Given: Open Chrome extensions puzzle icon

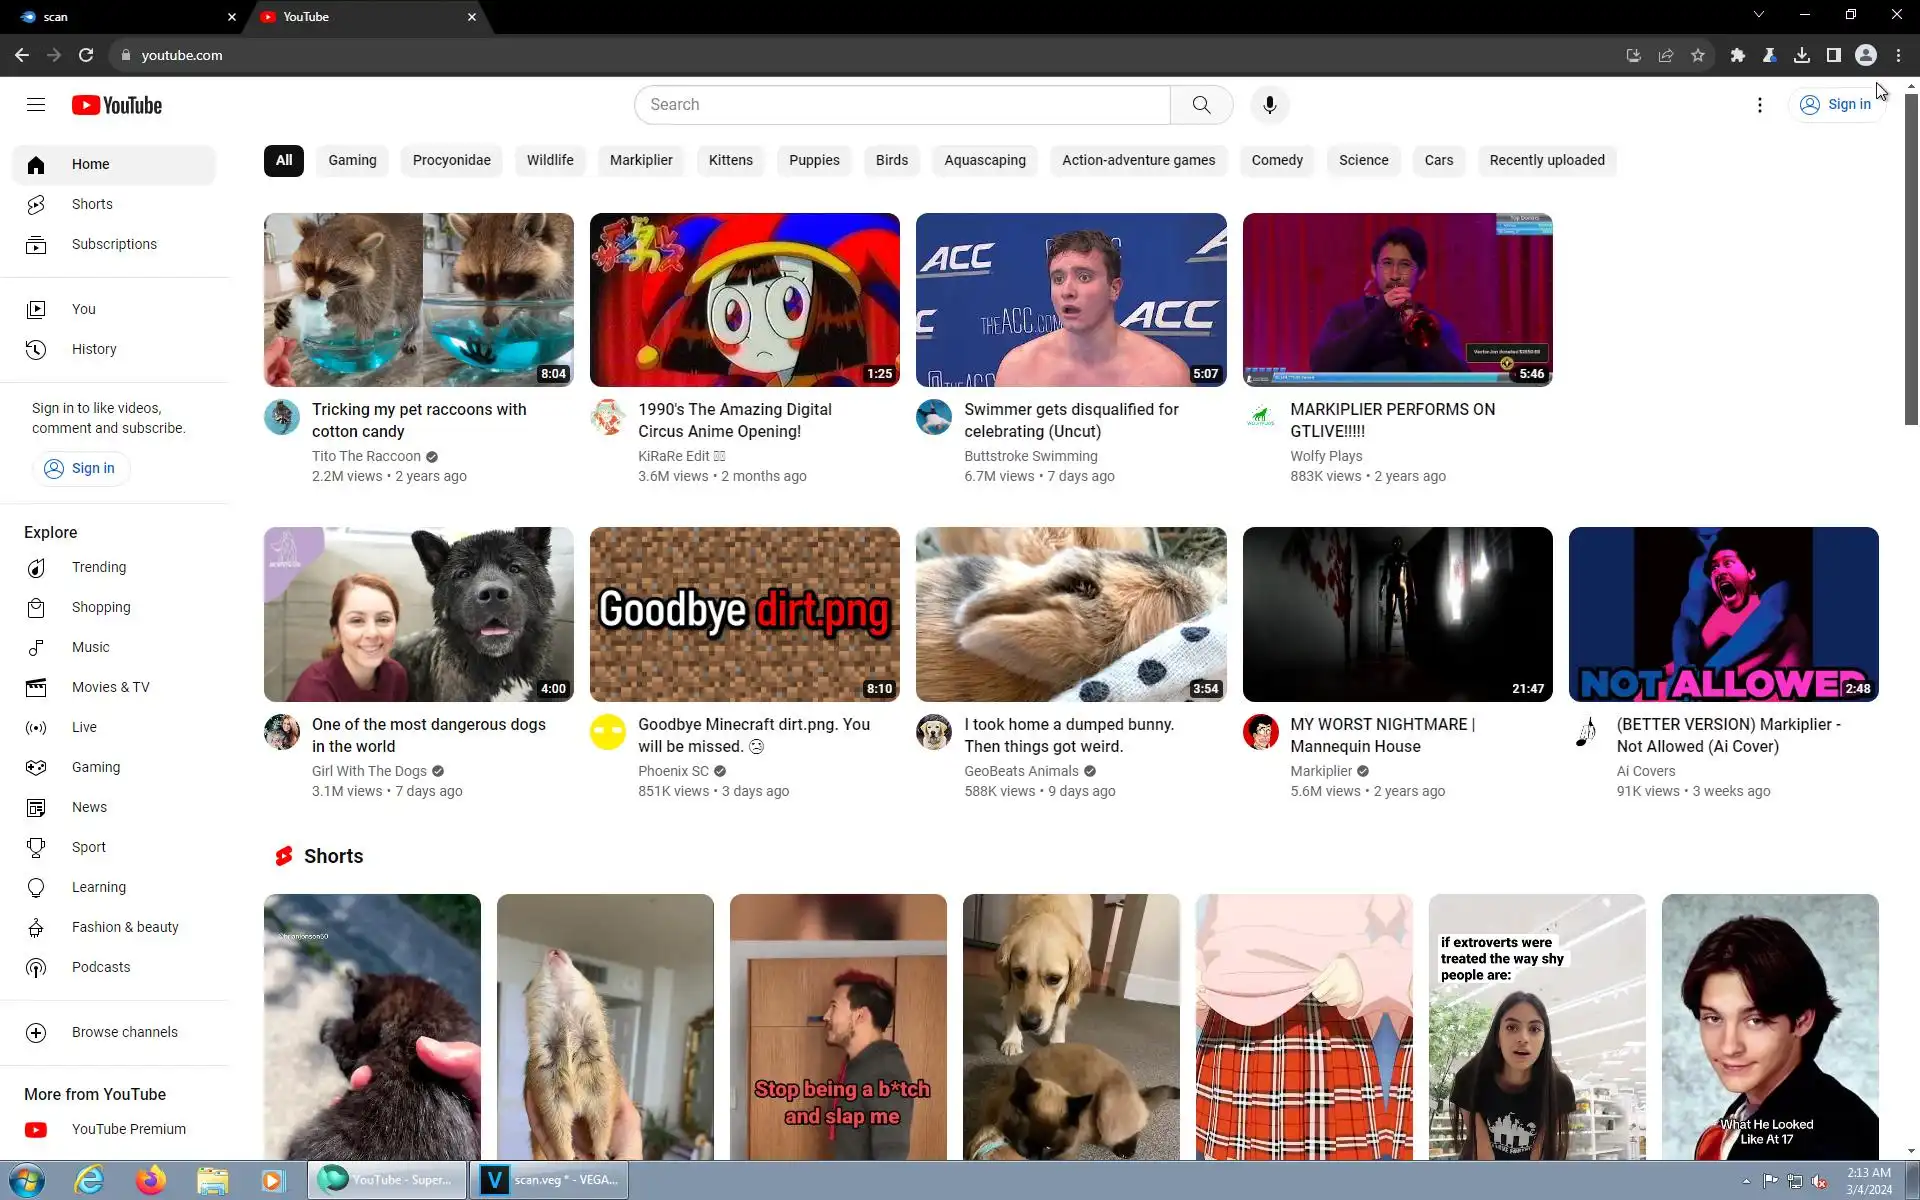Looking at the screenshot, I should click(x=1737, y=55).
